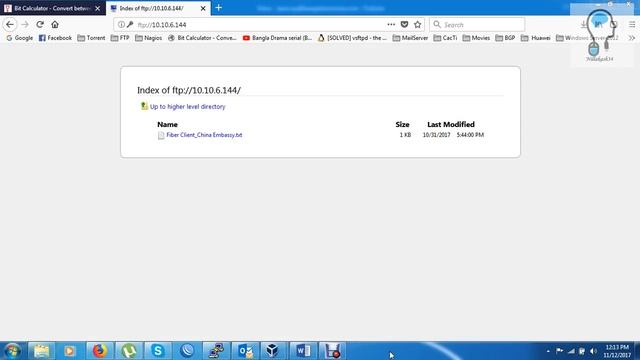Close the Bit Calculator tab

[x=98, y=8]
